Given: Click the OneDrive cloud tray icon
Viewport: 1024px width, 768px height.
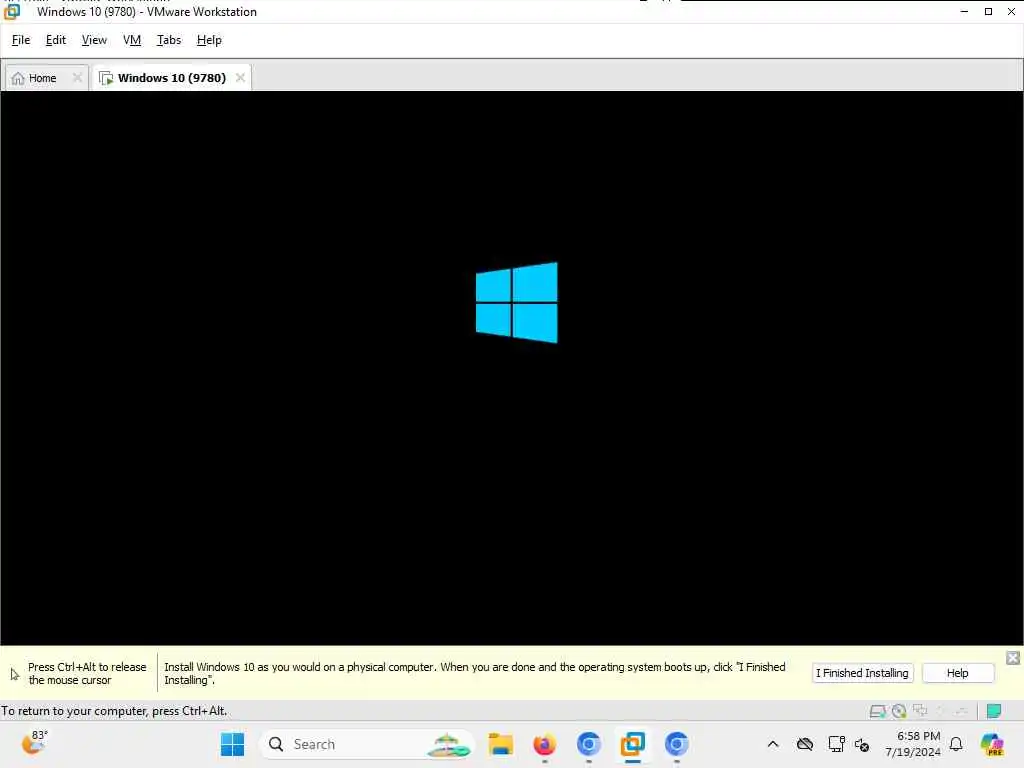Looking at the screenshot, I should coord(805,744).
